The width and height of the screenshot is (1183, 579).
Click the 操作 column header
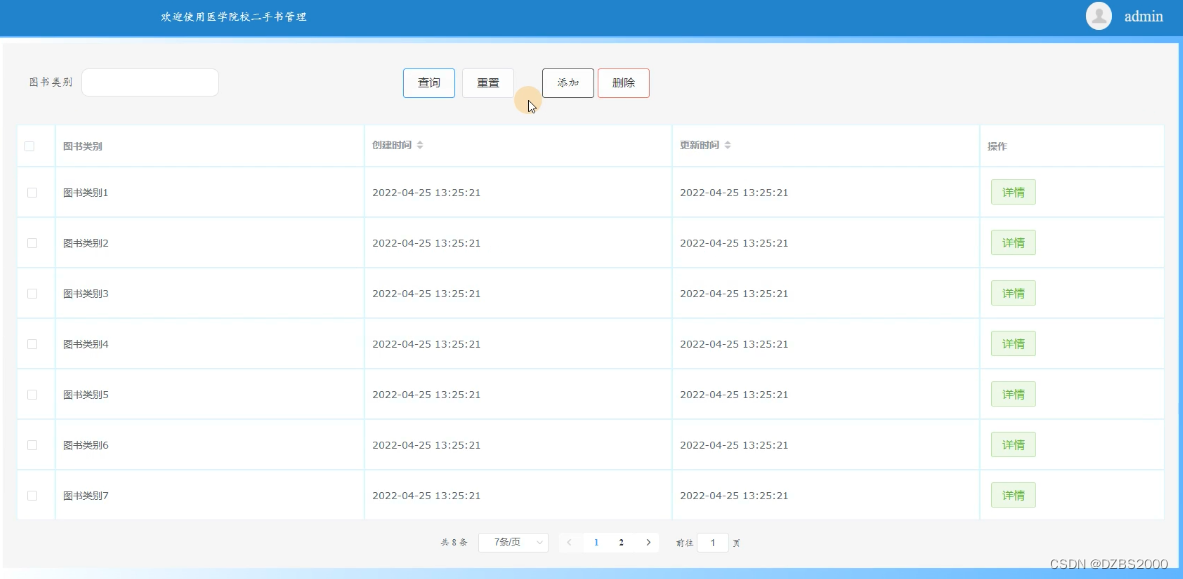point(997,146)
